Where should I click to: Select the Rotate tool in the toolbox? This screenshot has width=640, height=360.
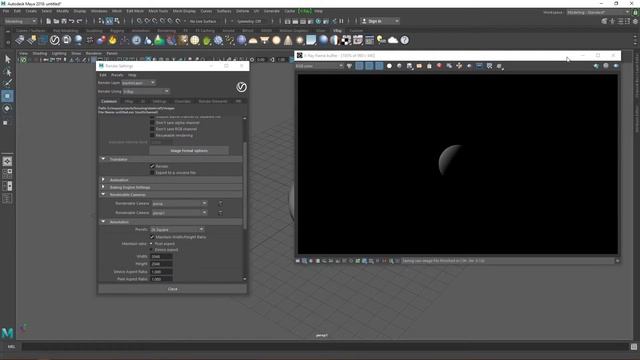[x=7, y=109]
